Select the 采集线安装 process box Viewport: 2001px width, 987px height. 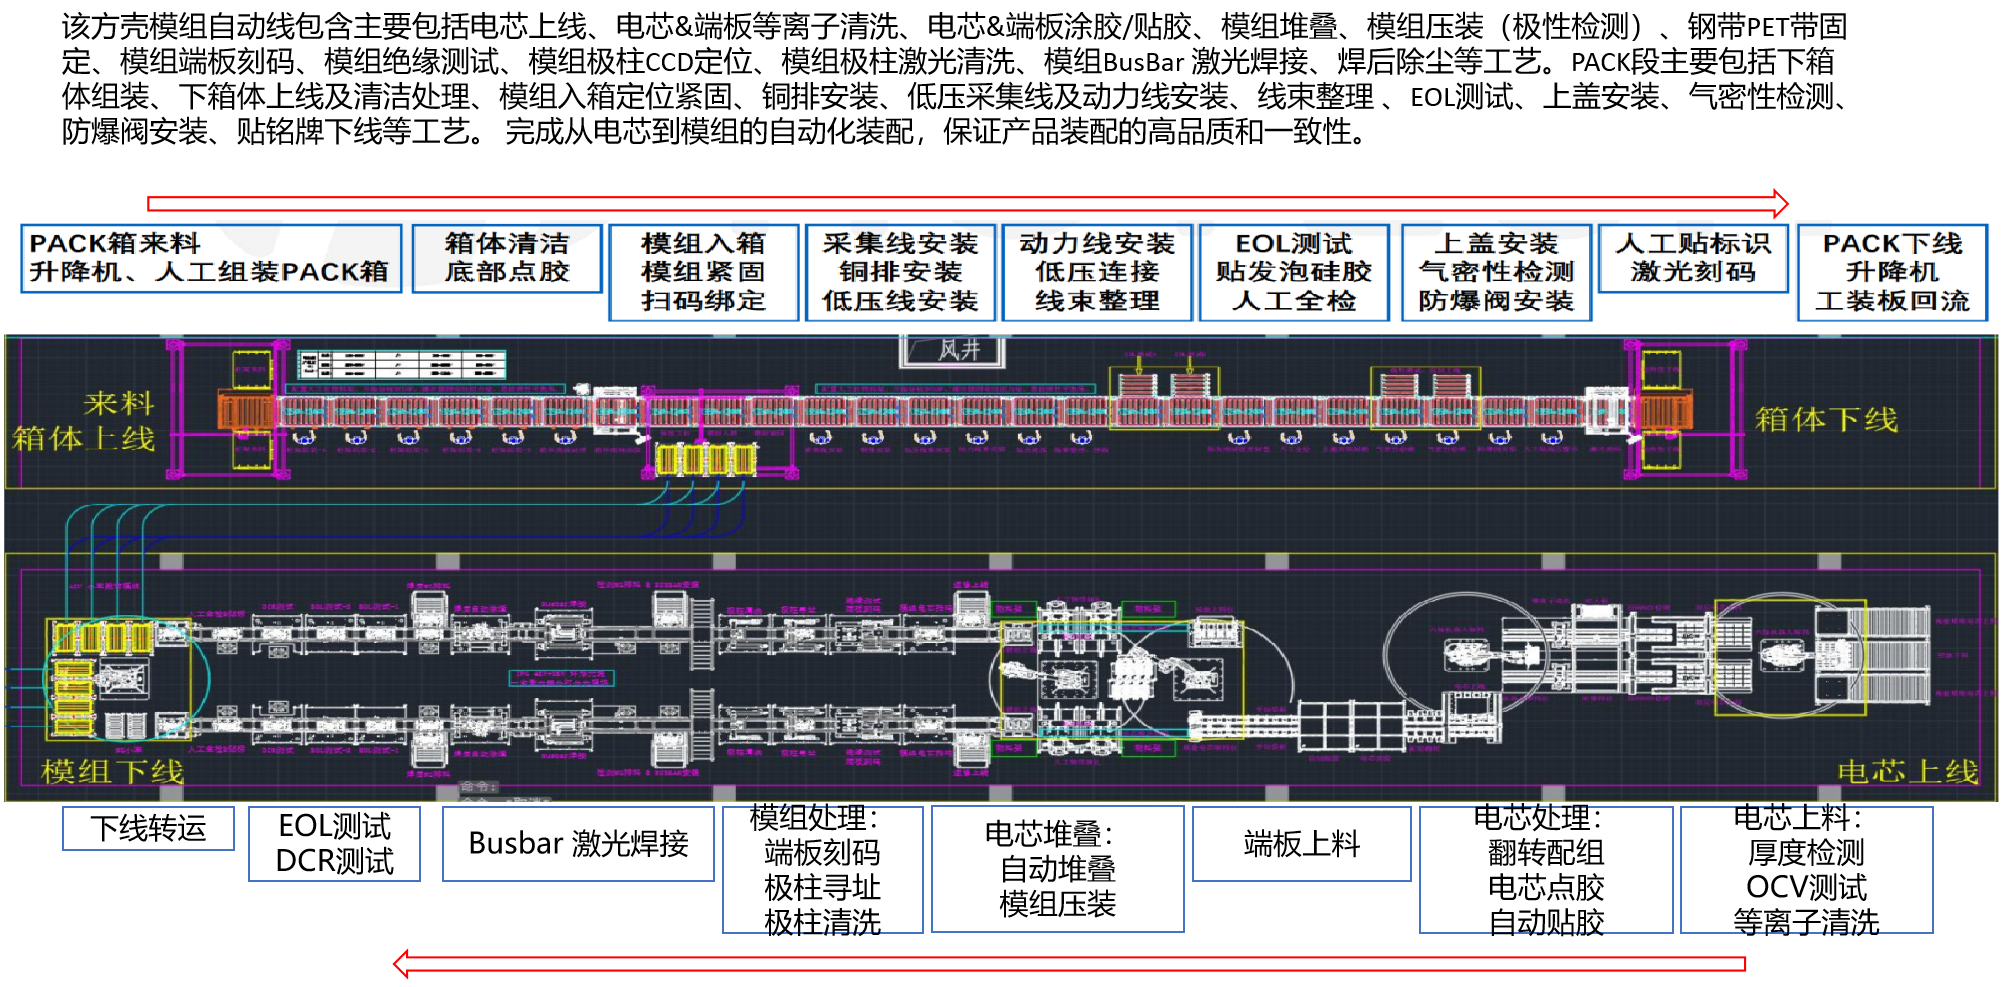point(900,272)
